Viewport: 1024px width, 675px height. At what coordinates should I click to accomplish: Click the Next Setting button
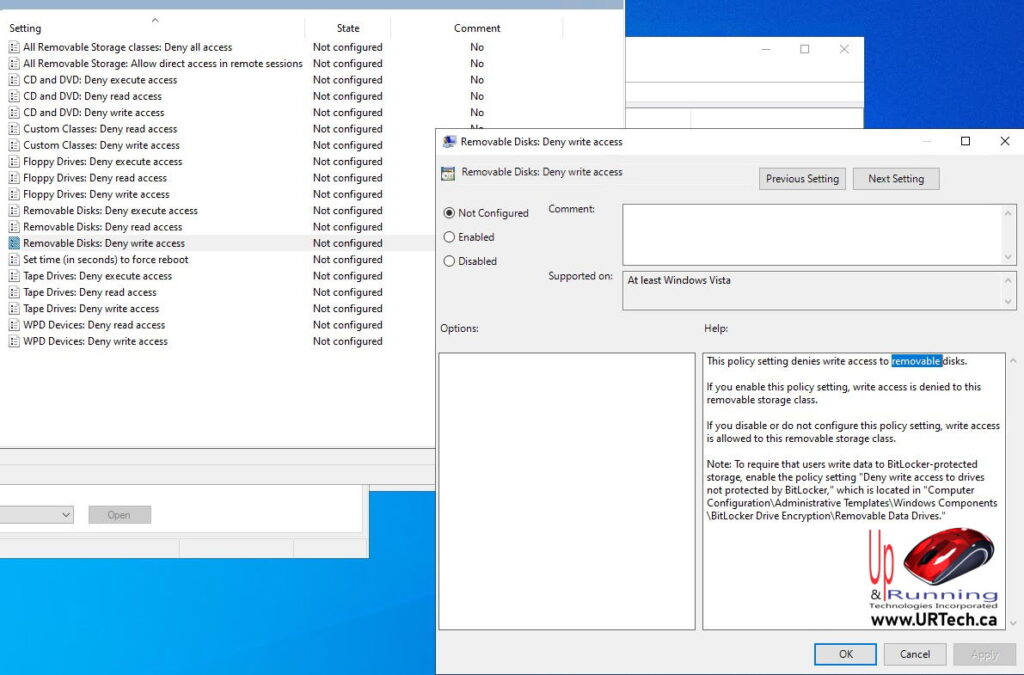pos(895,178)
